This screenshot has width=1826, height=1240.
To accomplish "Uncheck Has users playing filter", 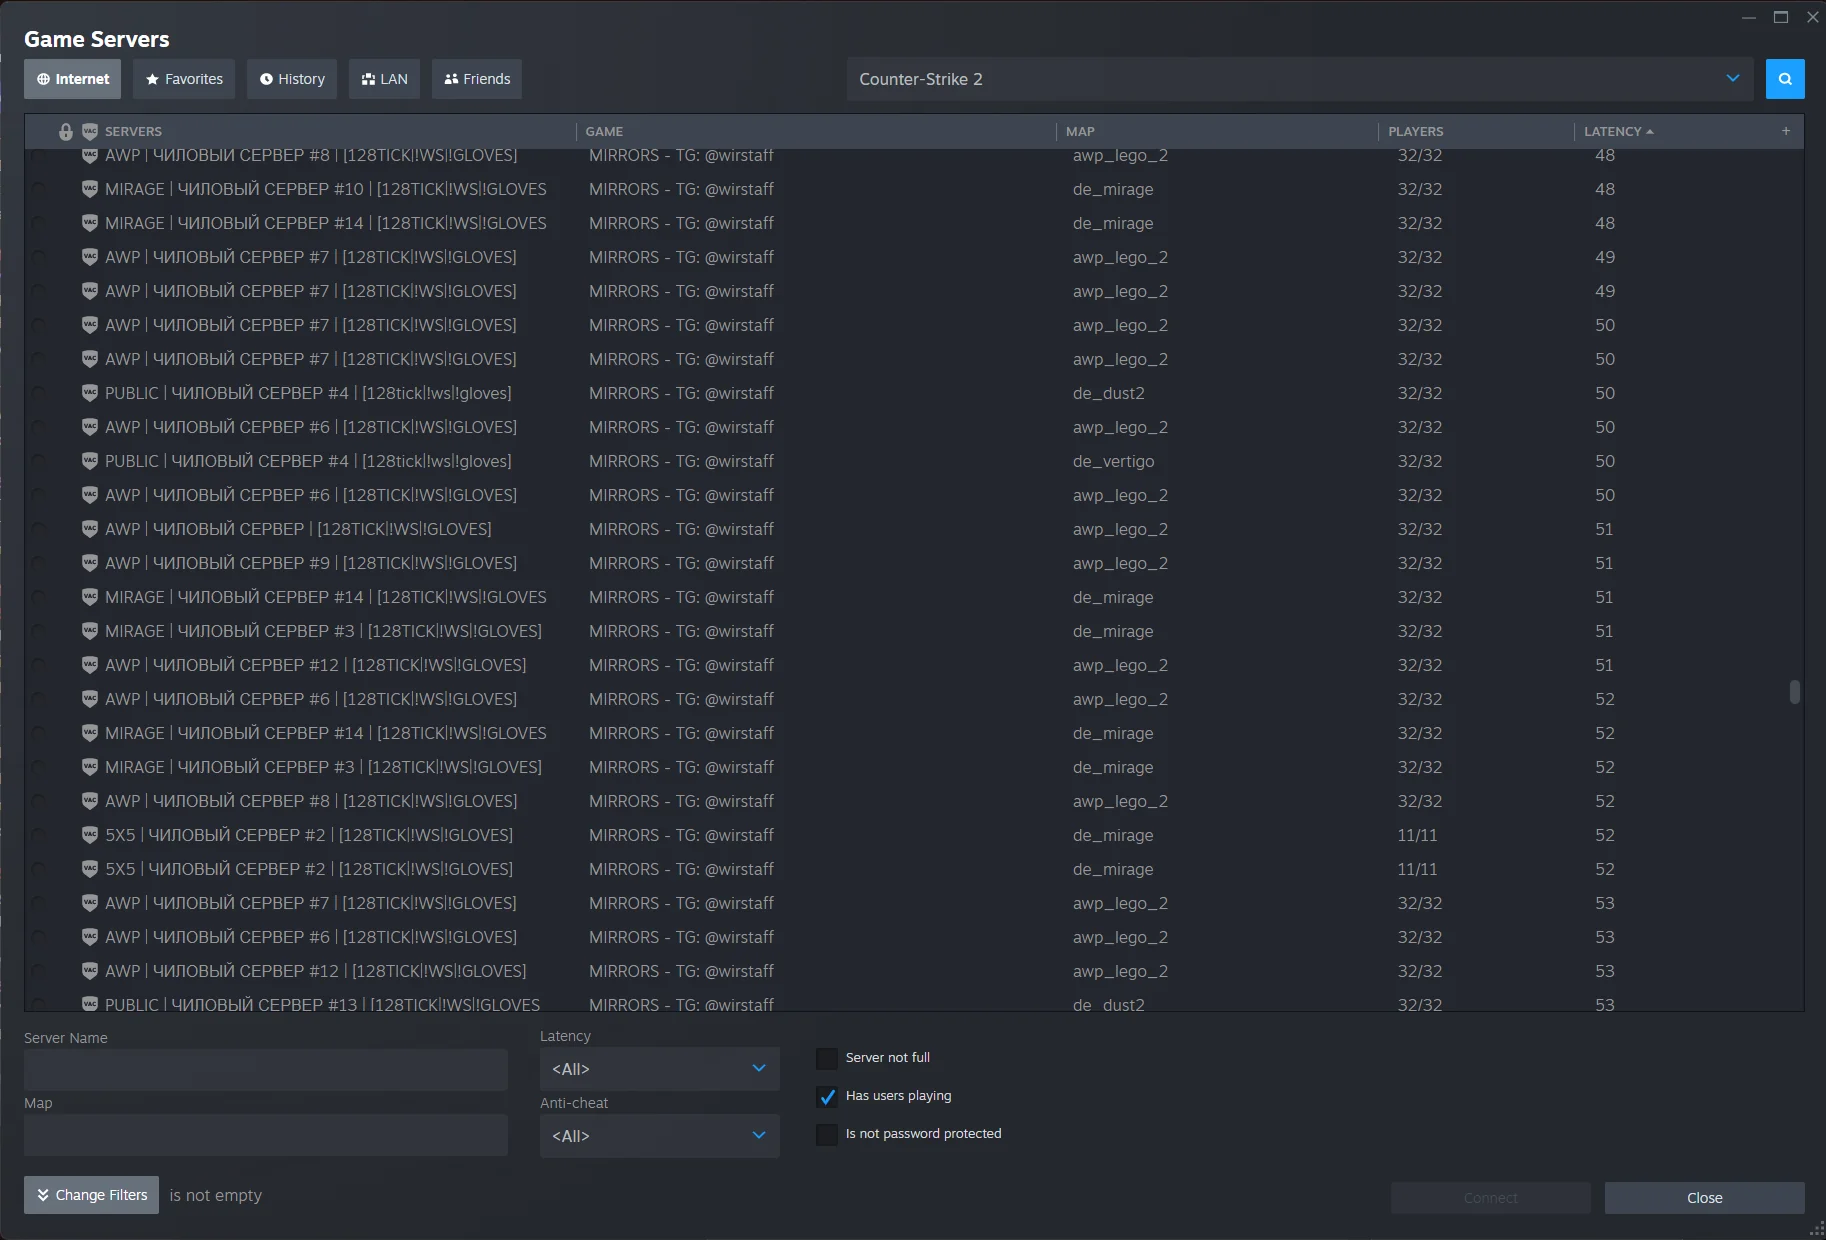I will pyautogui.click(x=827, y=1096).
